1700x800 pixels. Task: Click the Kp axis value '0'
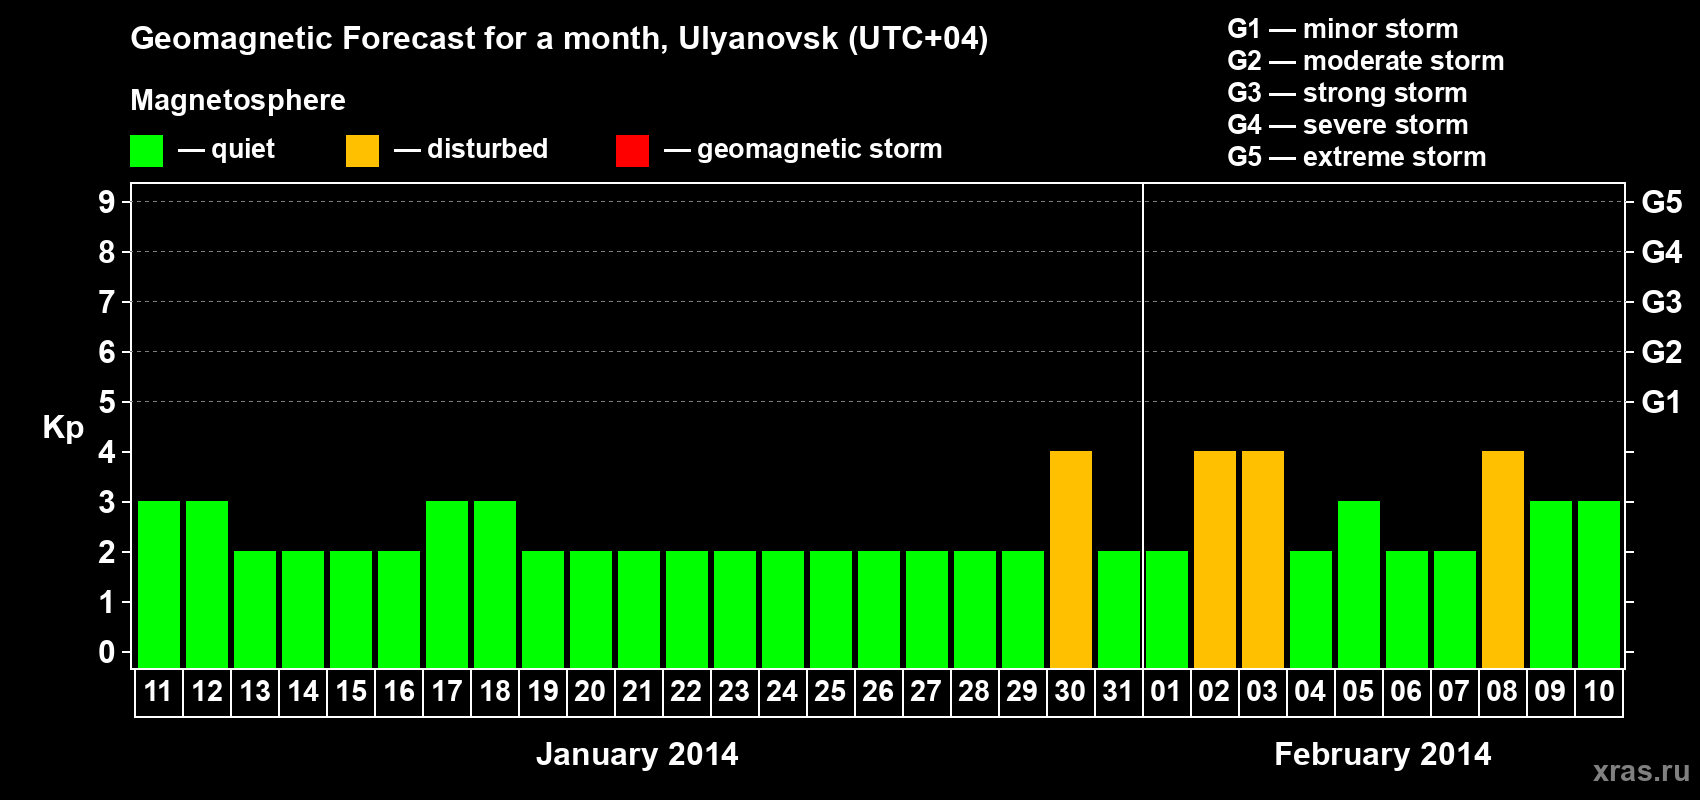[x=107, y=652]
